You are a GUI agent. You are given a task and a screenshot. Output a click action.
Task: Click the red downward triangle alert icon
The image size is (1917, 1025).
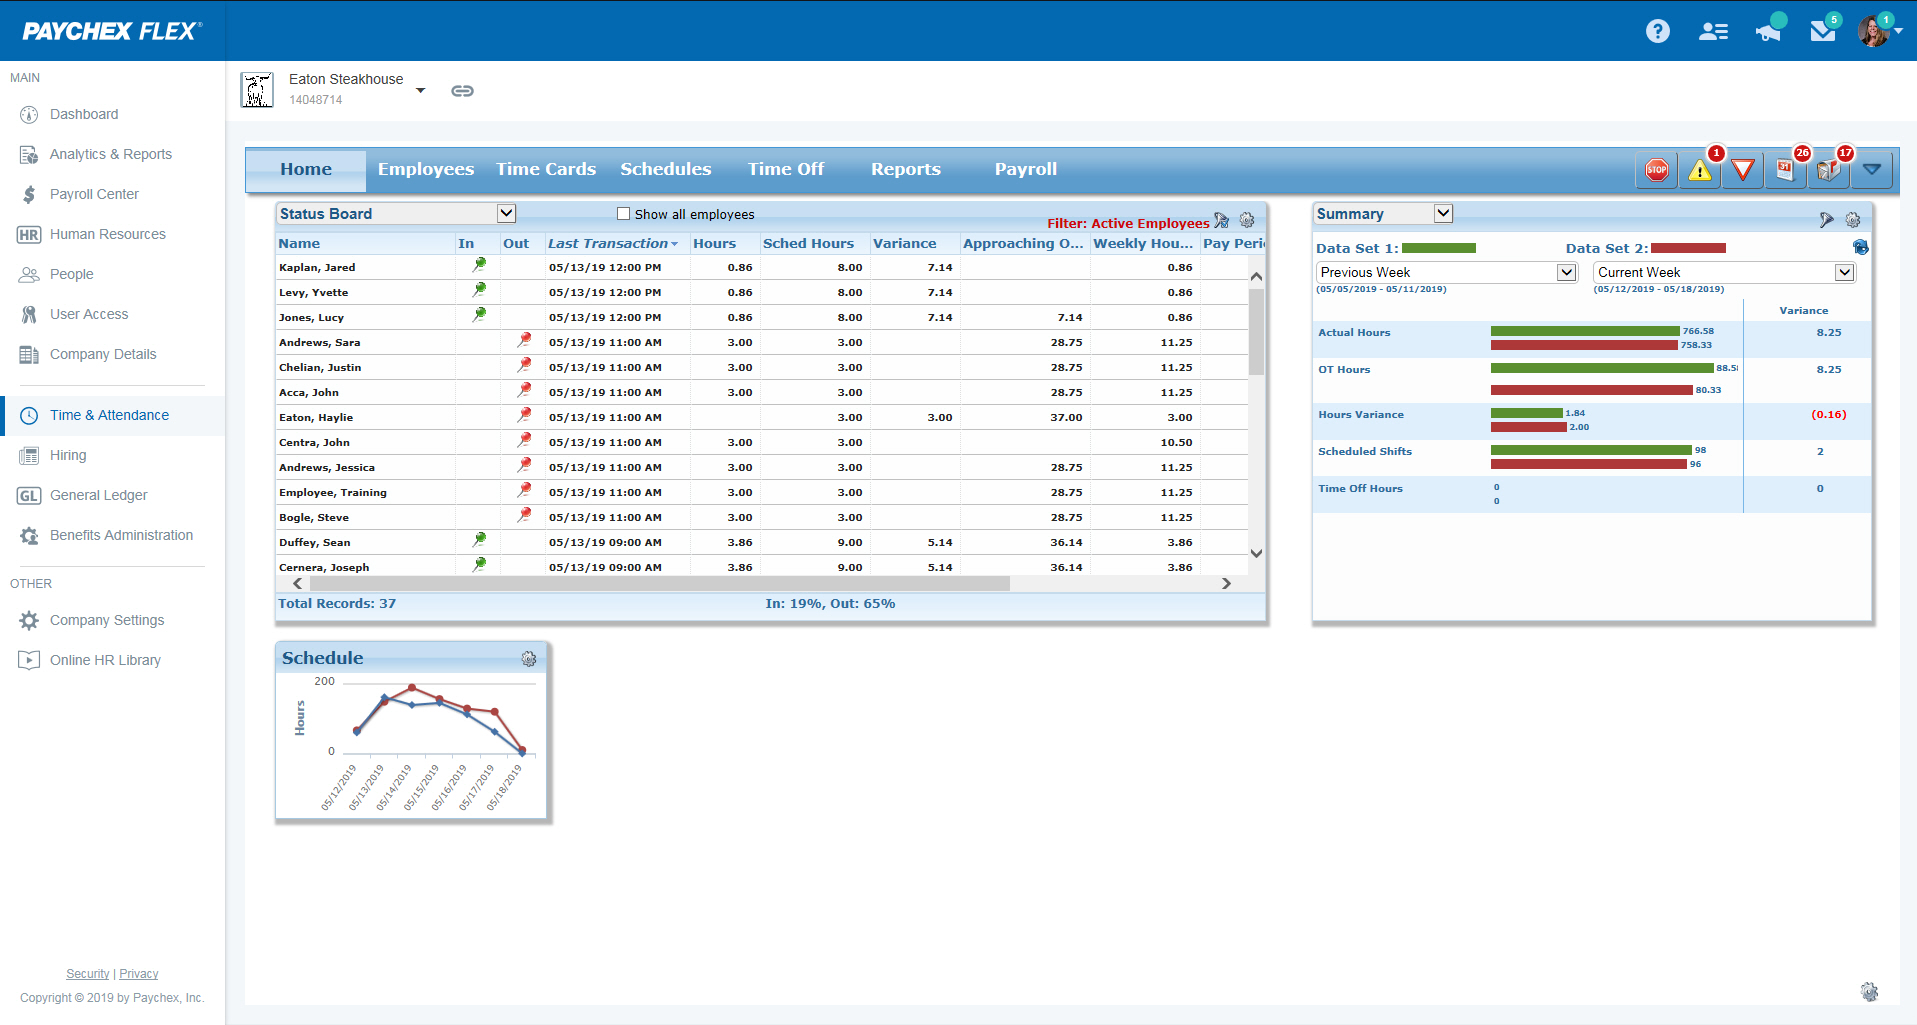pos(1743,170)
